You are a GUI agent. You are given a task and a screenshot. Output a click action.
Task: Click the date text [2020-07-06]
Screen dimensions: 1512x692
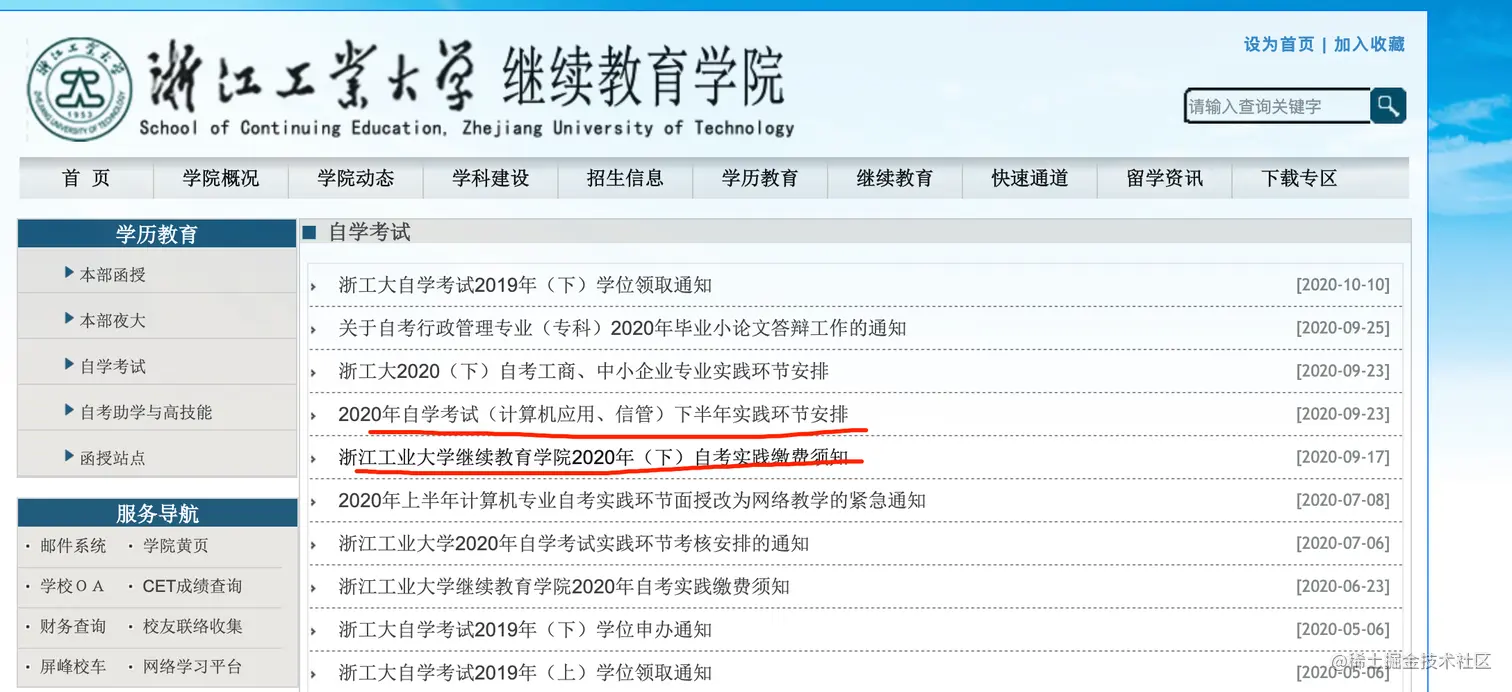coord(1343,544)
